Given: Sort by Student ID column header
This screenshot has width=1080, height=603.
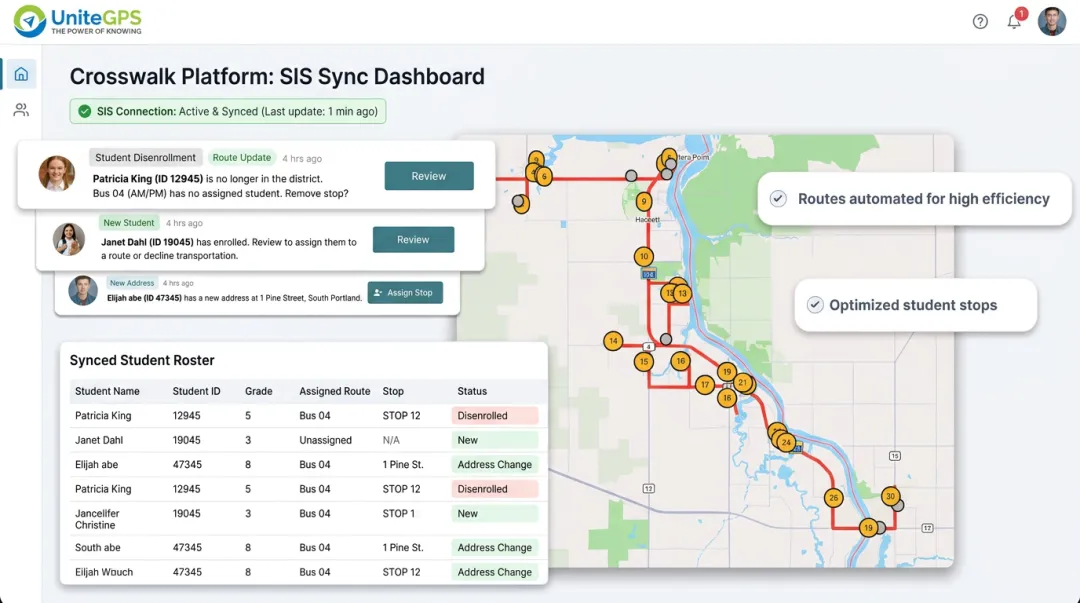Looking at the screenshot, I should pyautogui.click(x=196, y=391).
